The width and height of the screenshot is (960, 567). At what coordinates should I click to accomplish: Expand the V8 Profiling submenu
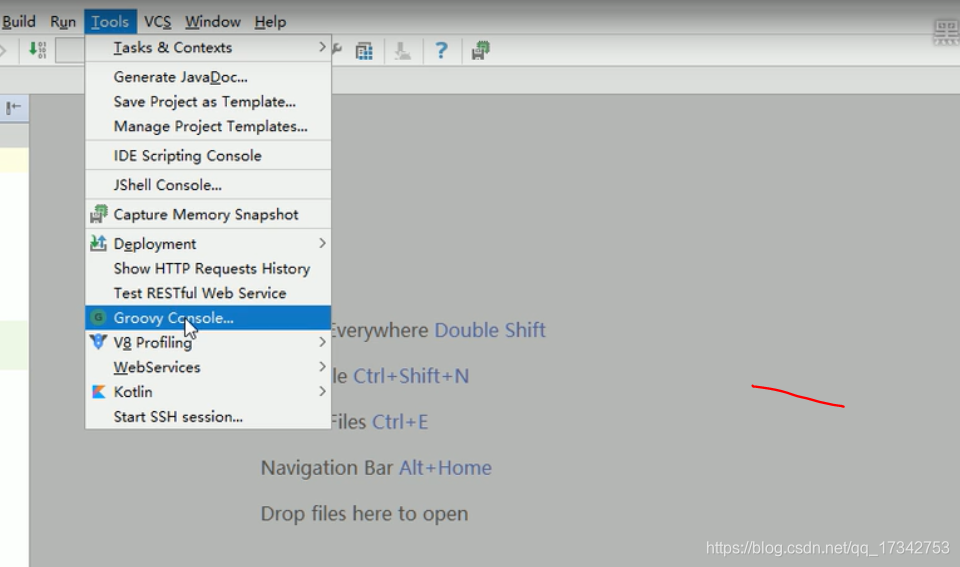[x=208, y=342]
